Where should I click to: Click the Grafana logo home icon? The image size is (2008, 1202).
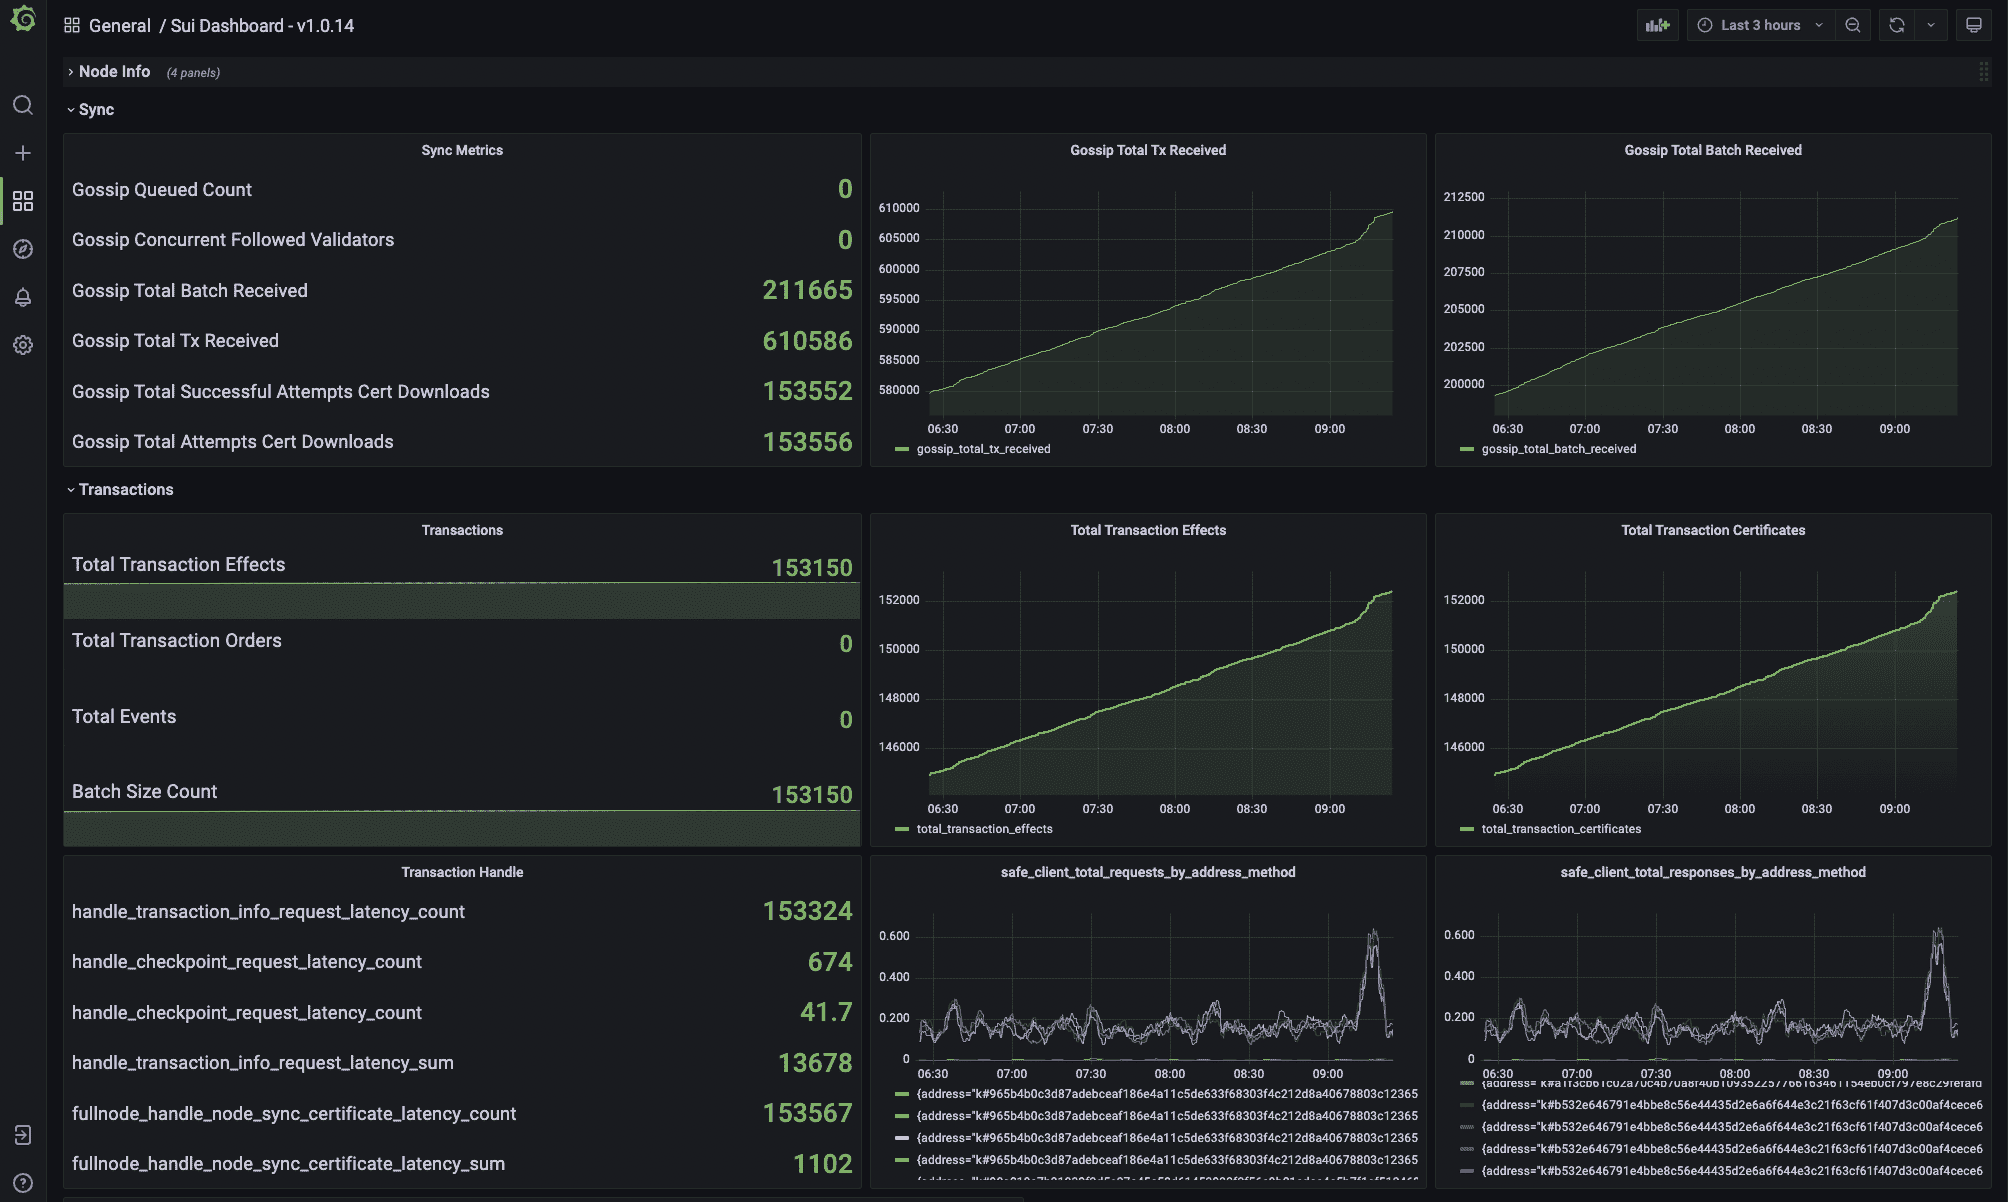tap(23, 19)
